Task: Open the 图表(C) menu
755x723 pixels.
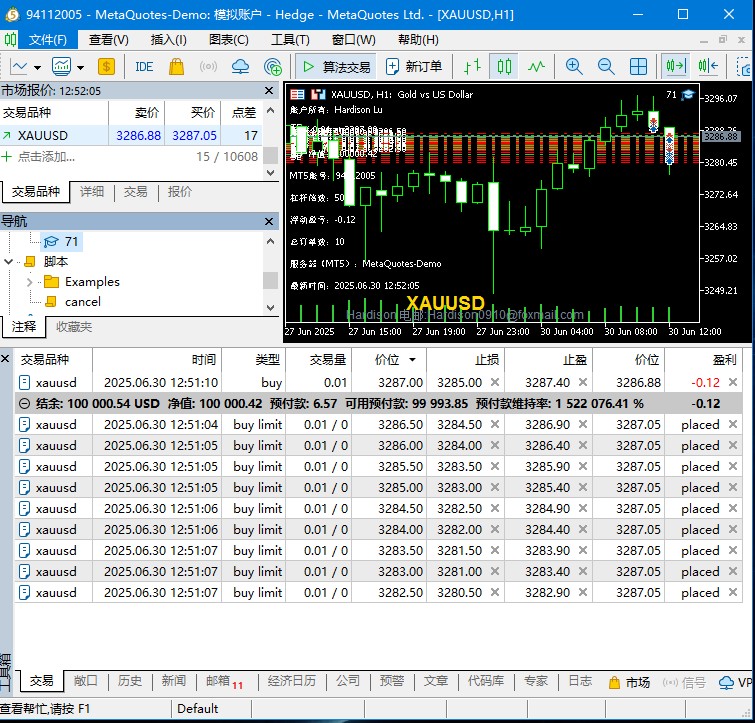Action: click(229, 39)
